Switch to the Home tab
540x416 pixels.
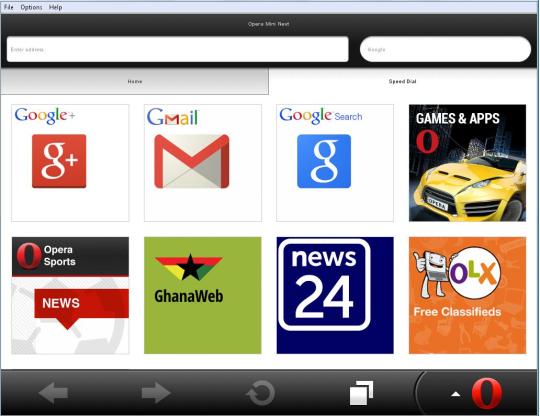point(135,81)
